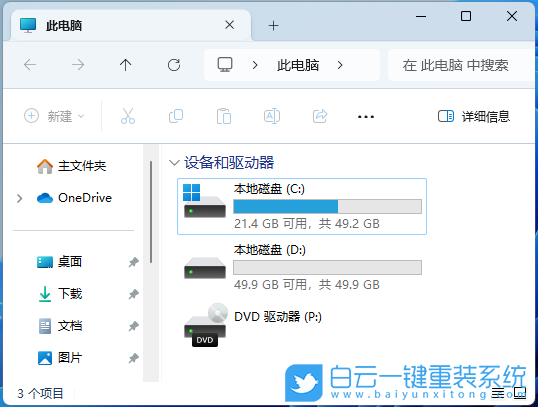Screen dimensions: 538x407
Task: Click the pin icon beside 文档
Action: [133, 326]
